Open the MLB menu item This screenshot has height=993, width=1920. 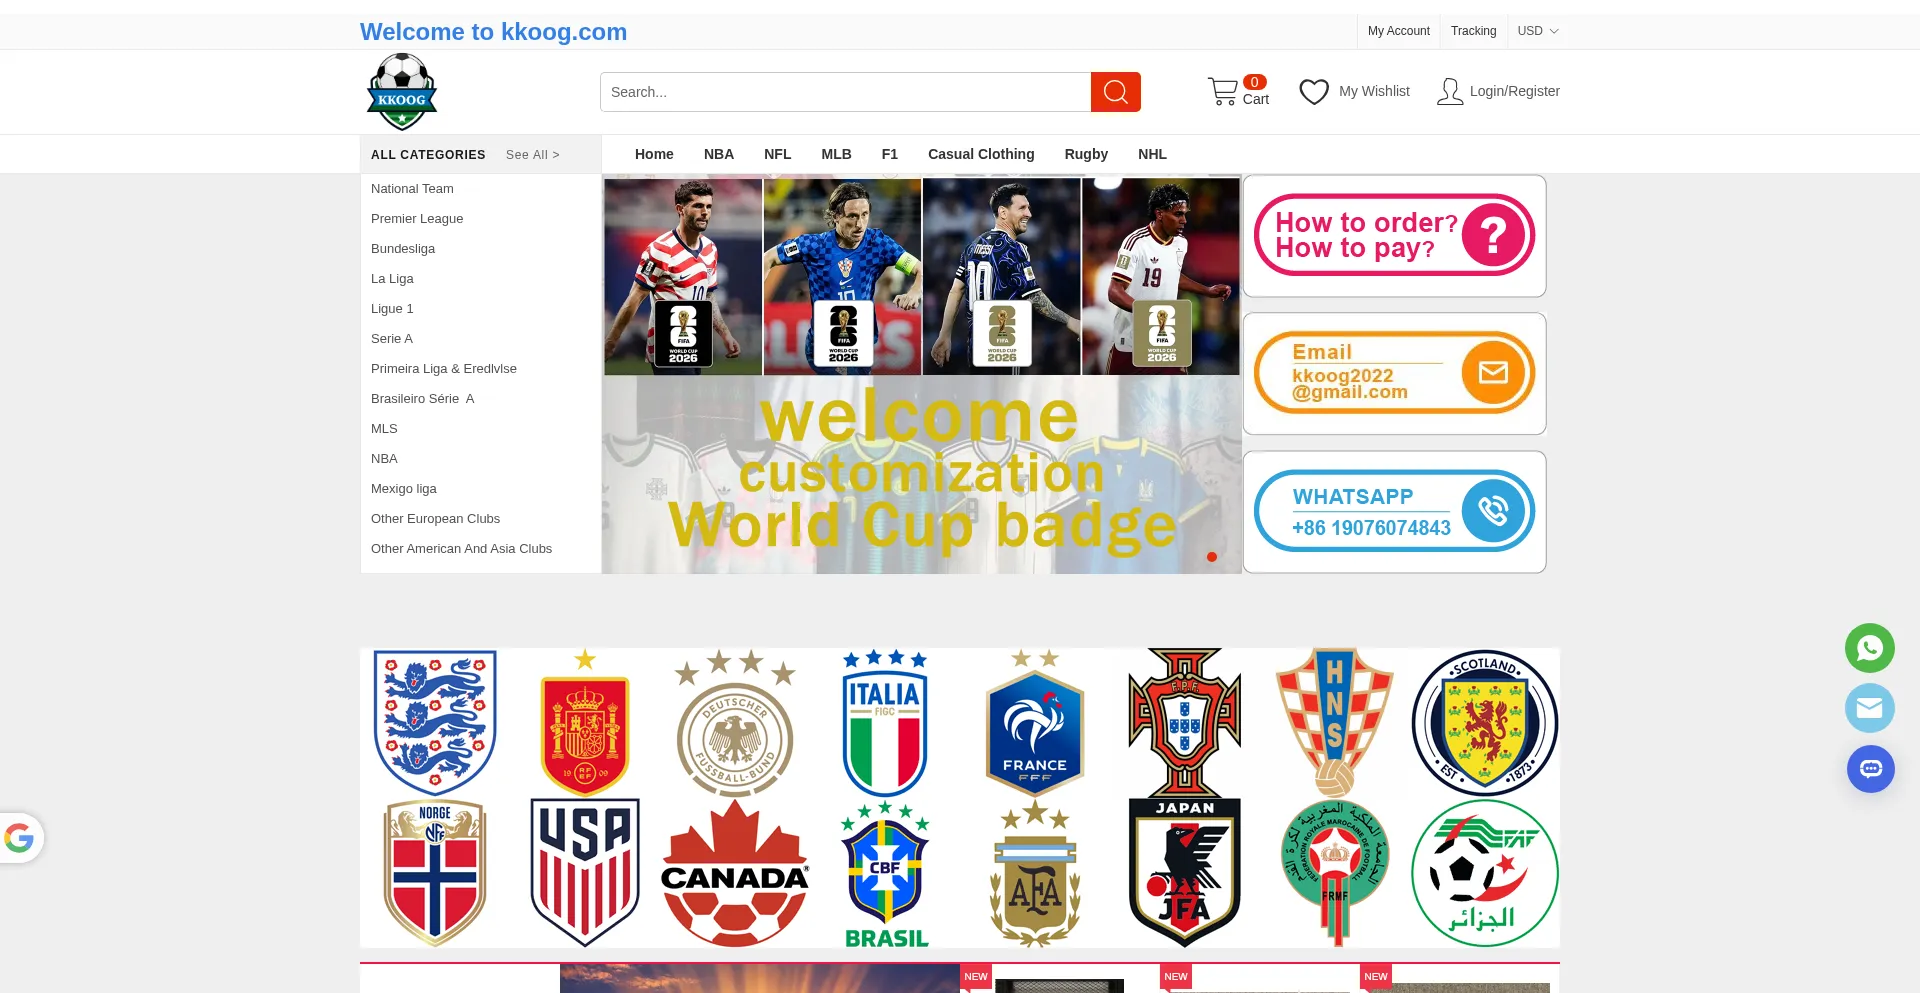[837, 154]
